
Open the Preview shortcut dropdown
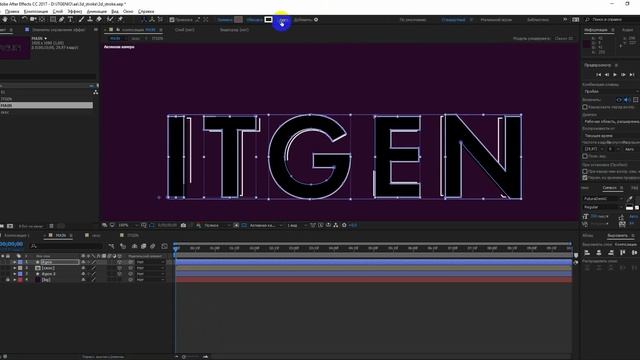pyautogui.click(x=611, y=91)
